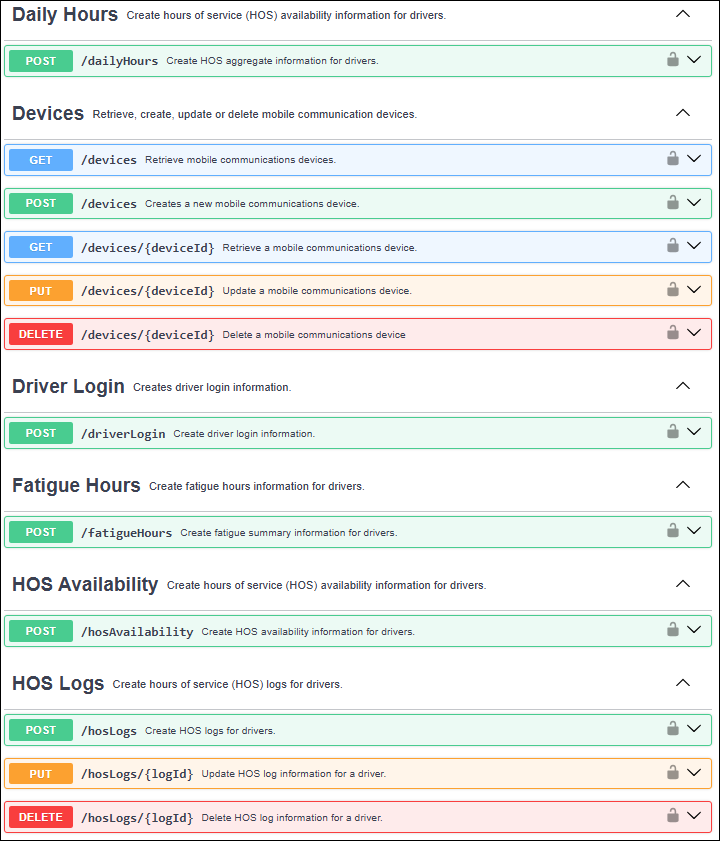Screen dimensions: 720x841
Task: Expand GET /devices/{deviceId} with its down arrow
Action: pyautogui.click(x=694, y=246)
